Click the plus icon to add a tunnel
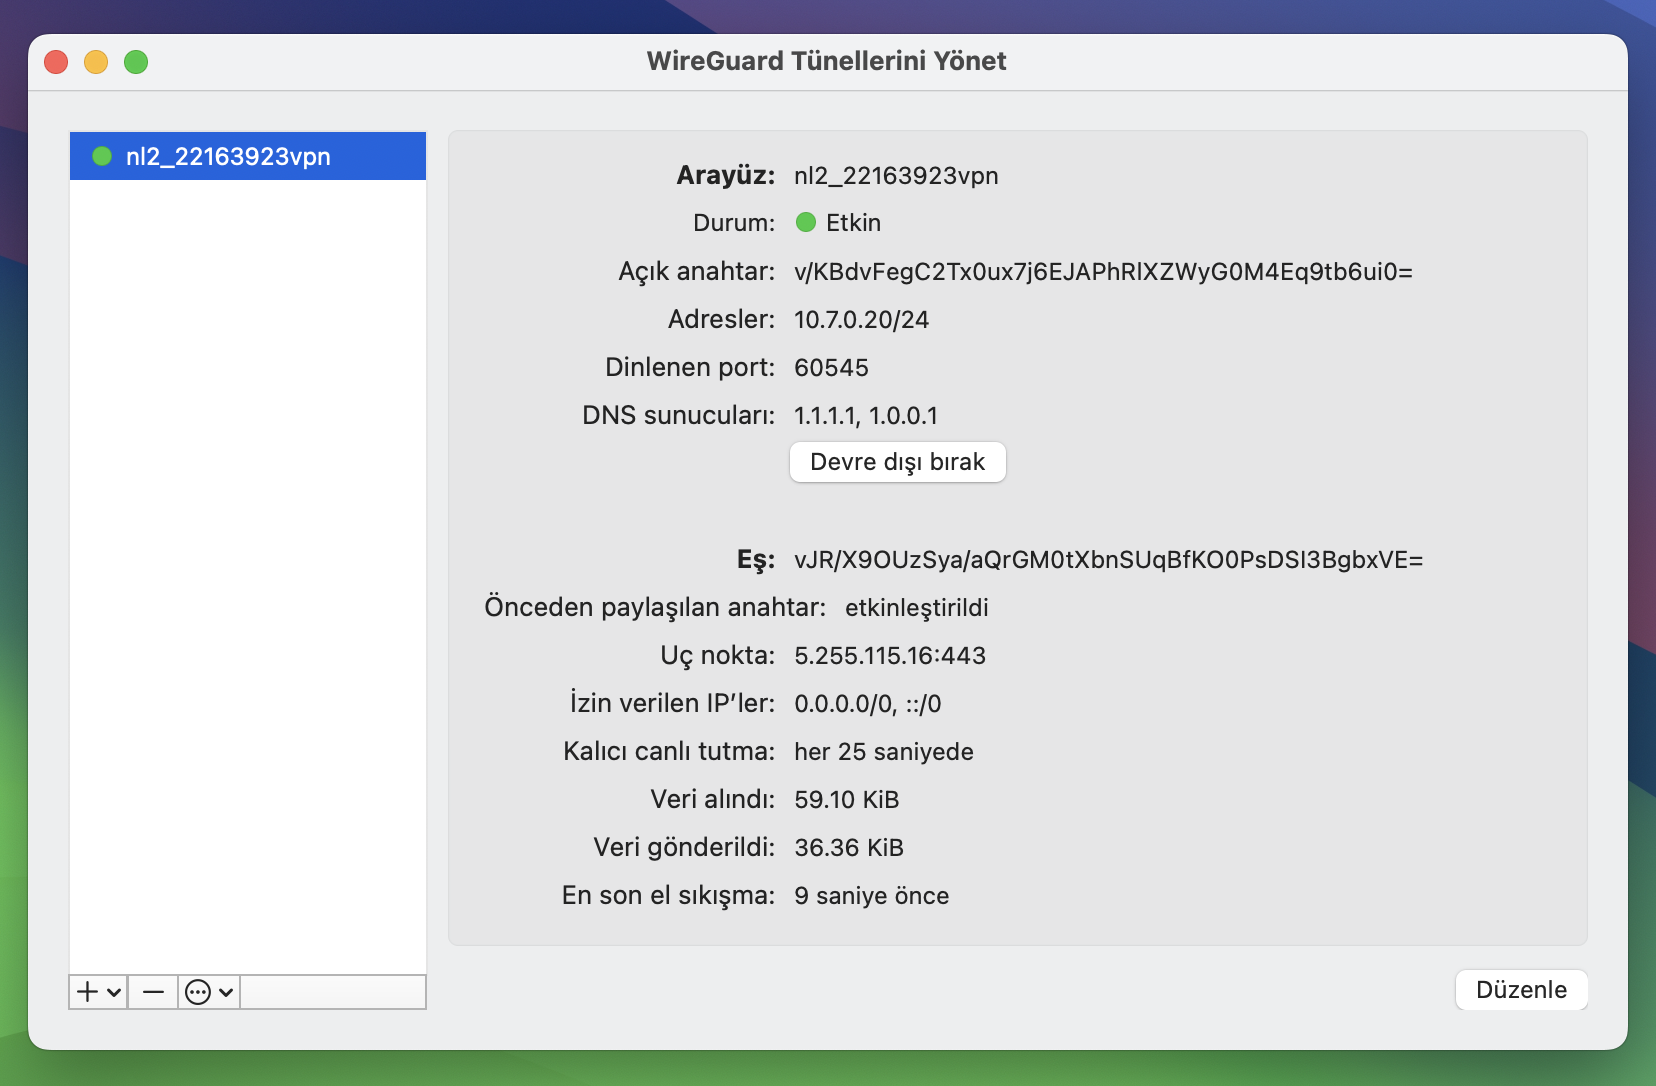This screenshot has height=1086, width=1656. click(x=88, y=991)
